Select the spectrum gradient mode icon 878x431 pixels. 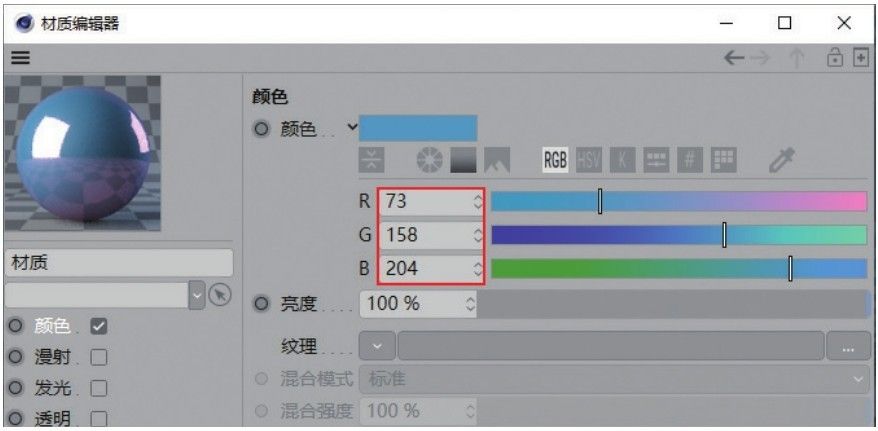[464, 161]
